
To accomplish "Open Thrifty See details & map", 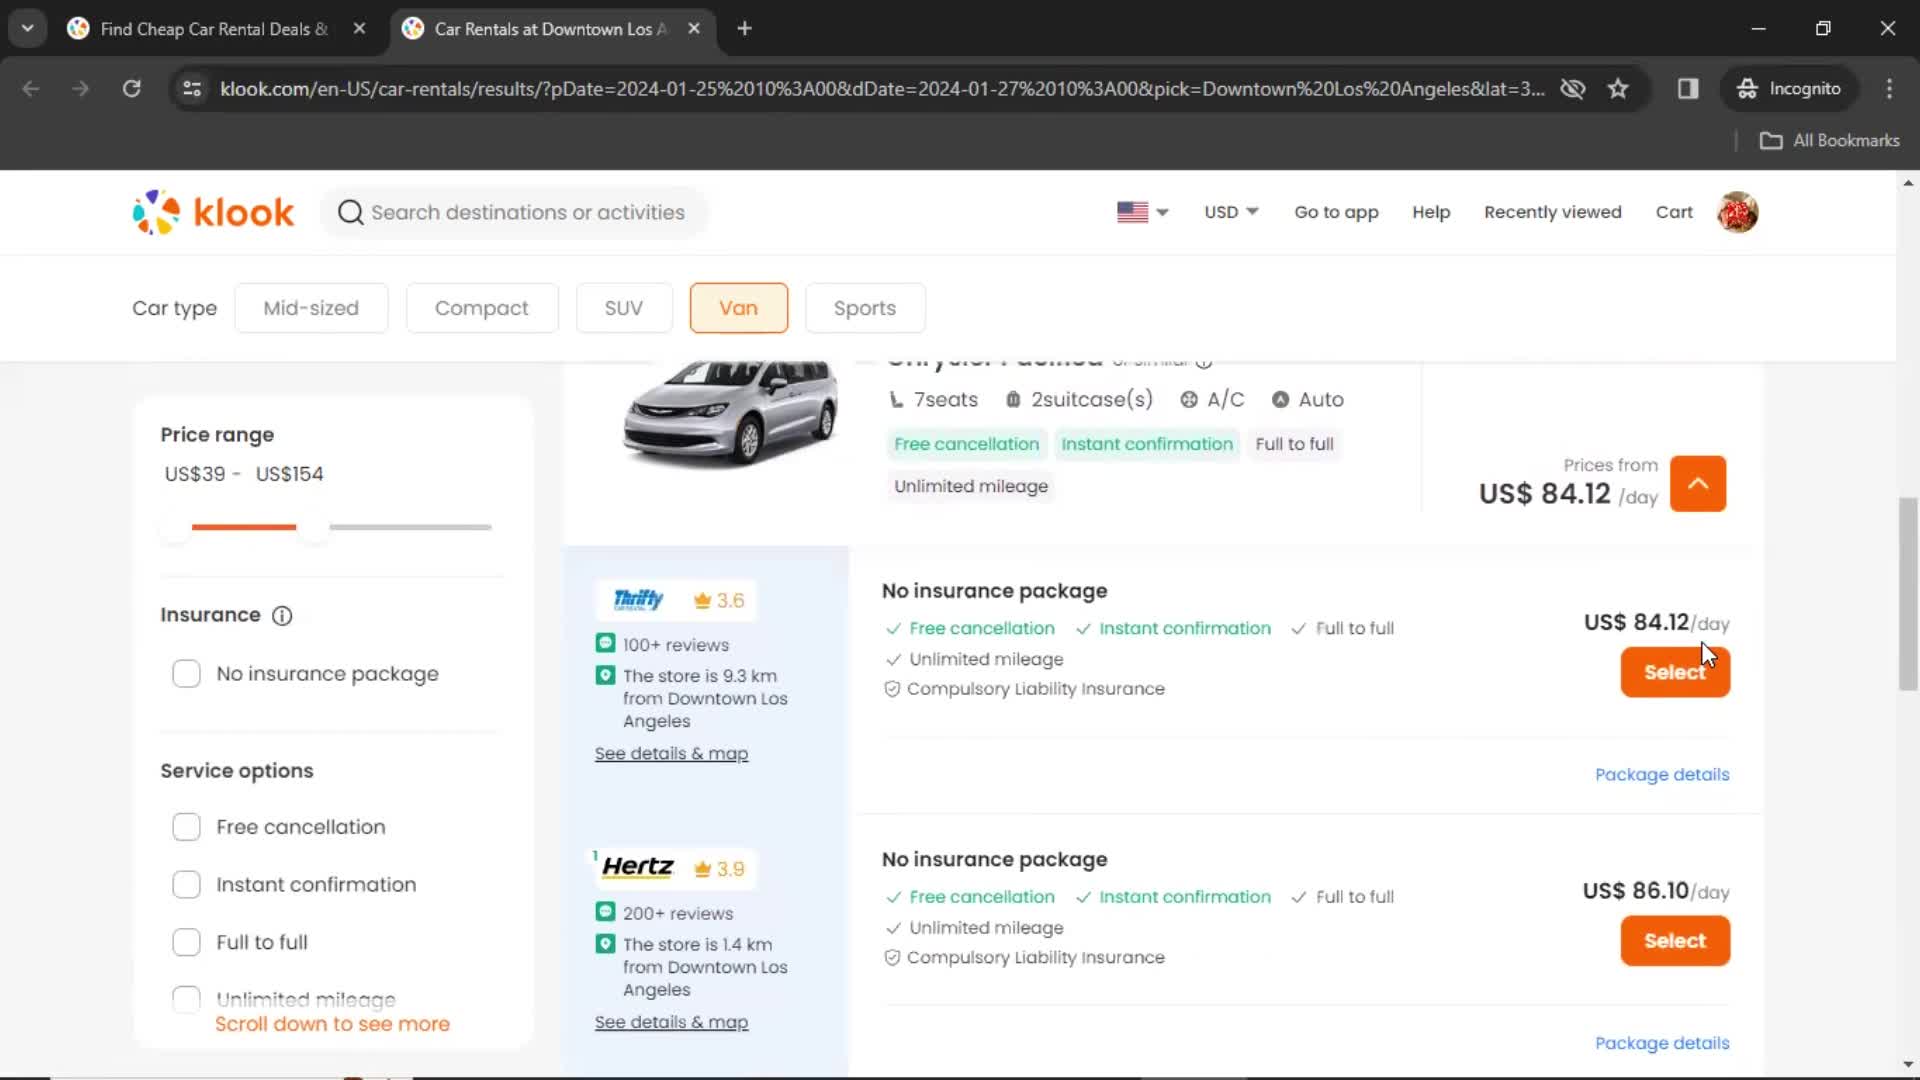I will coord(671,754).
